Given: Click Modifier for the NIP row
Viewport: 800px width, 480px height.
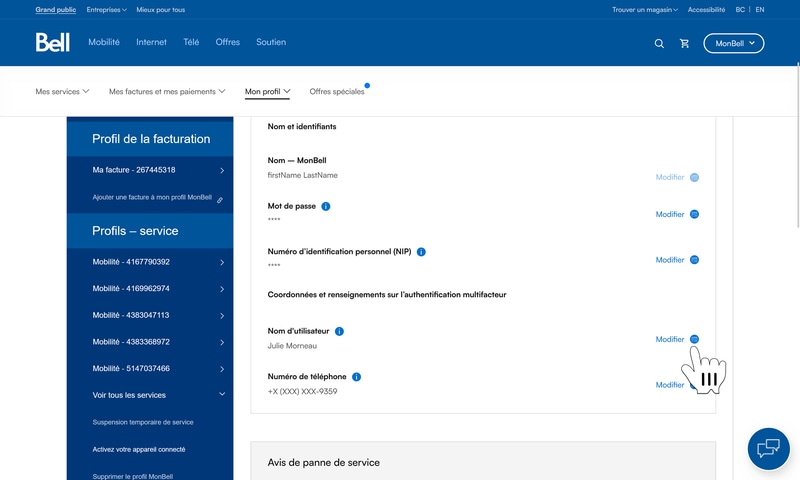Looking at the screenshot, I should coord(670,260).
